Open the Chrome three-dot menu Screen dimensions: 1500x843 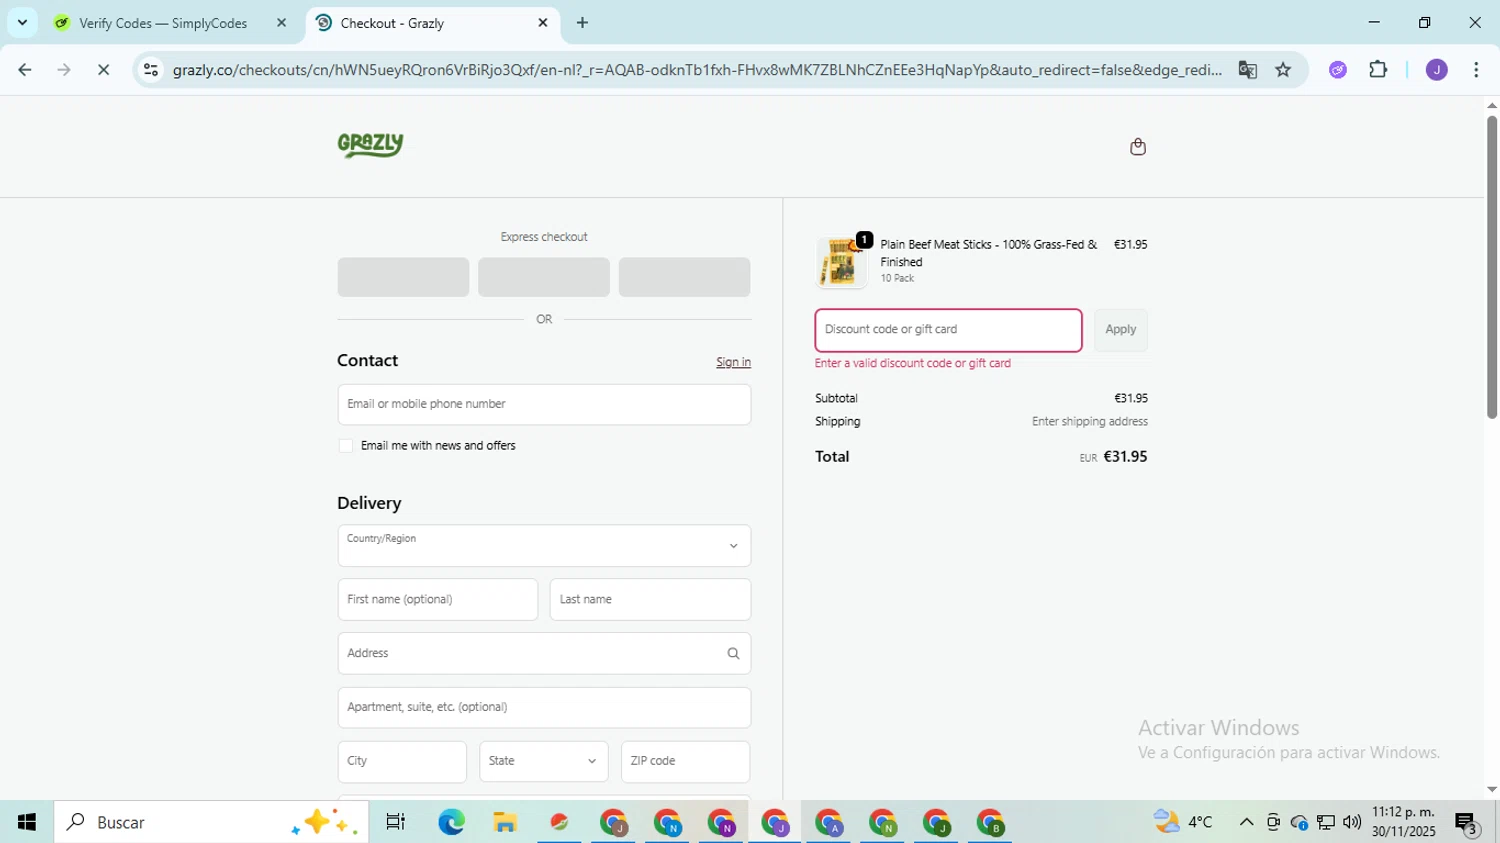coord(1476,70)
